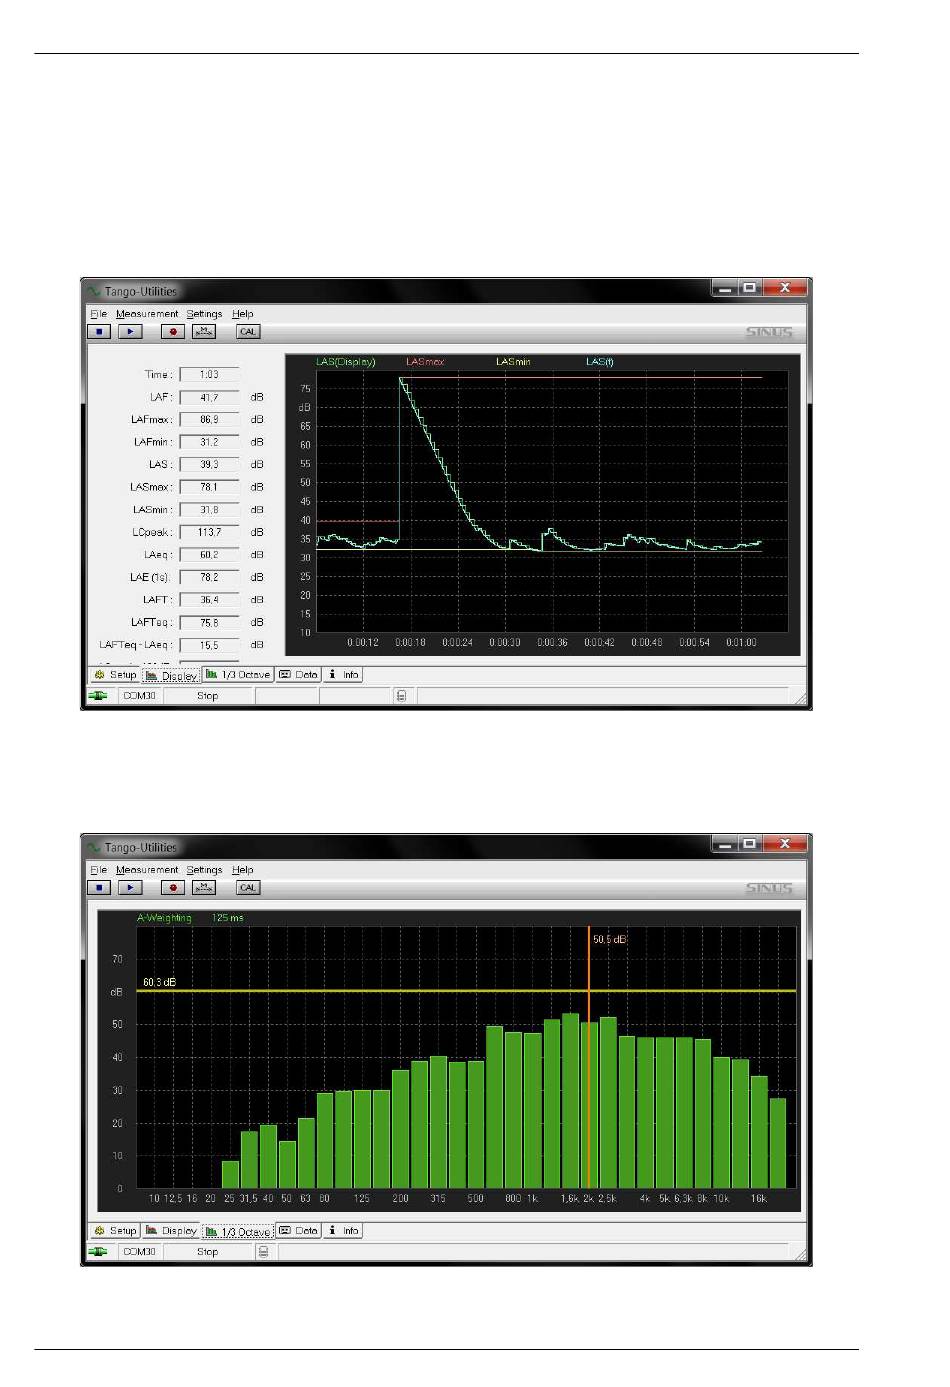Click green connection status icon in spectrum window
This screenshot has height=1387, width=950.
98,1252
